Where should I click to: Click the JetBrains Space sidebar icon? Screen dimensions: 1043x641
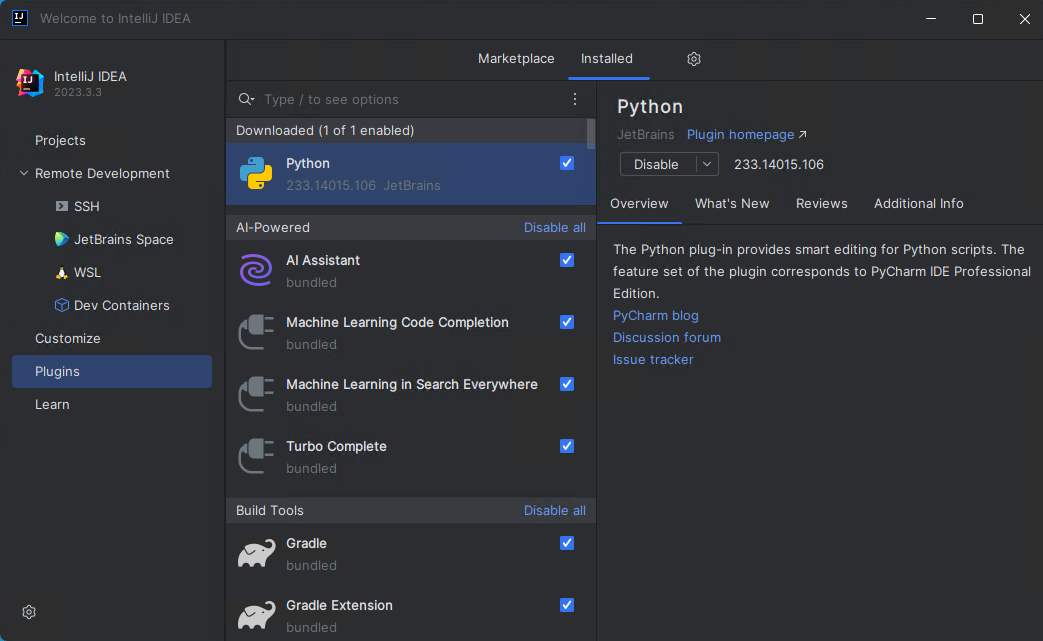60,239
